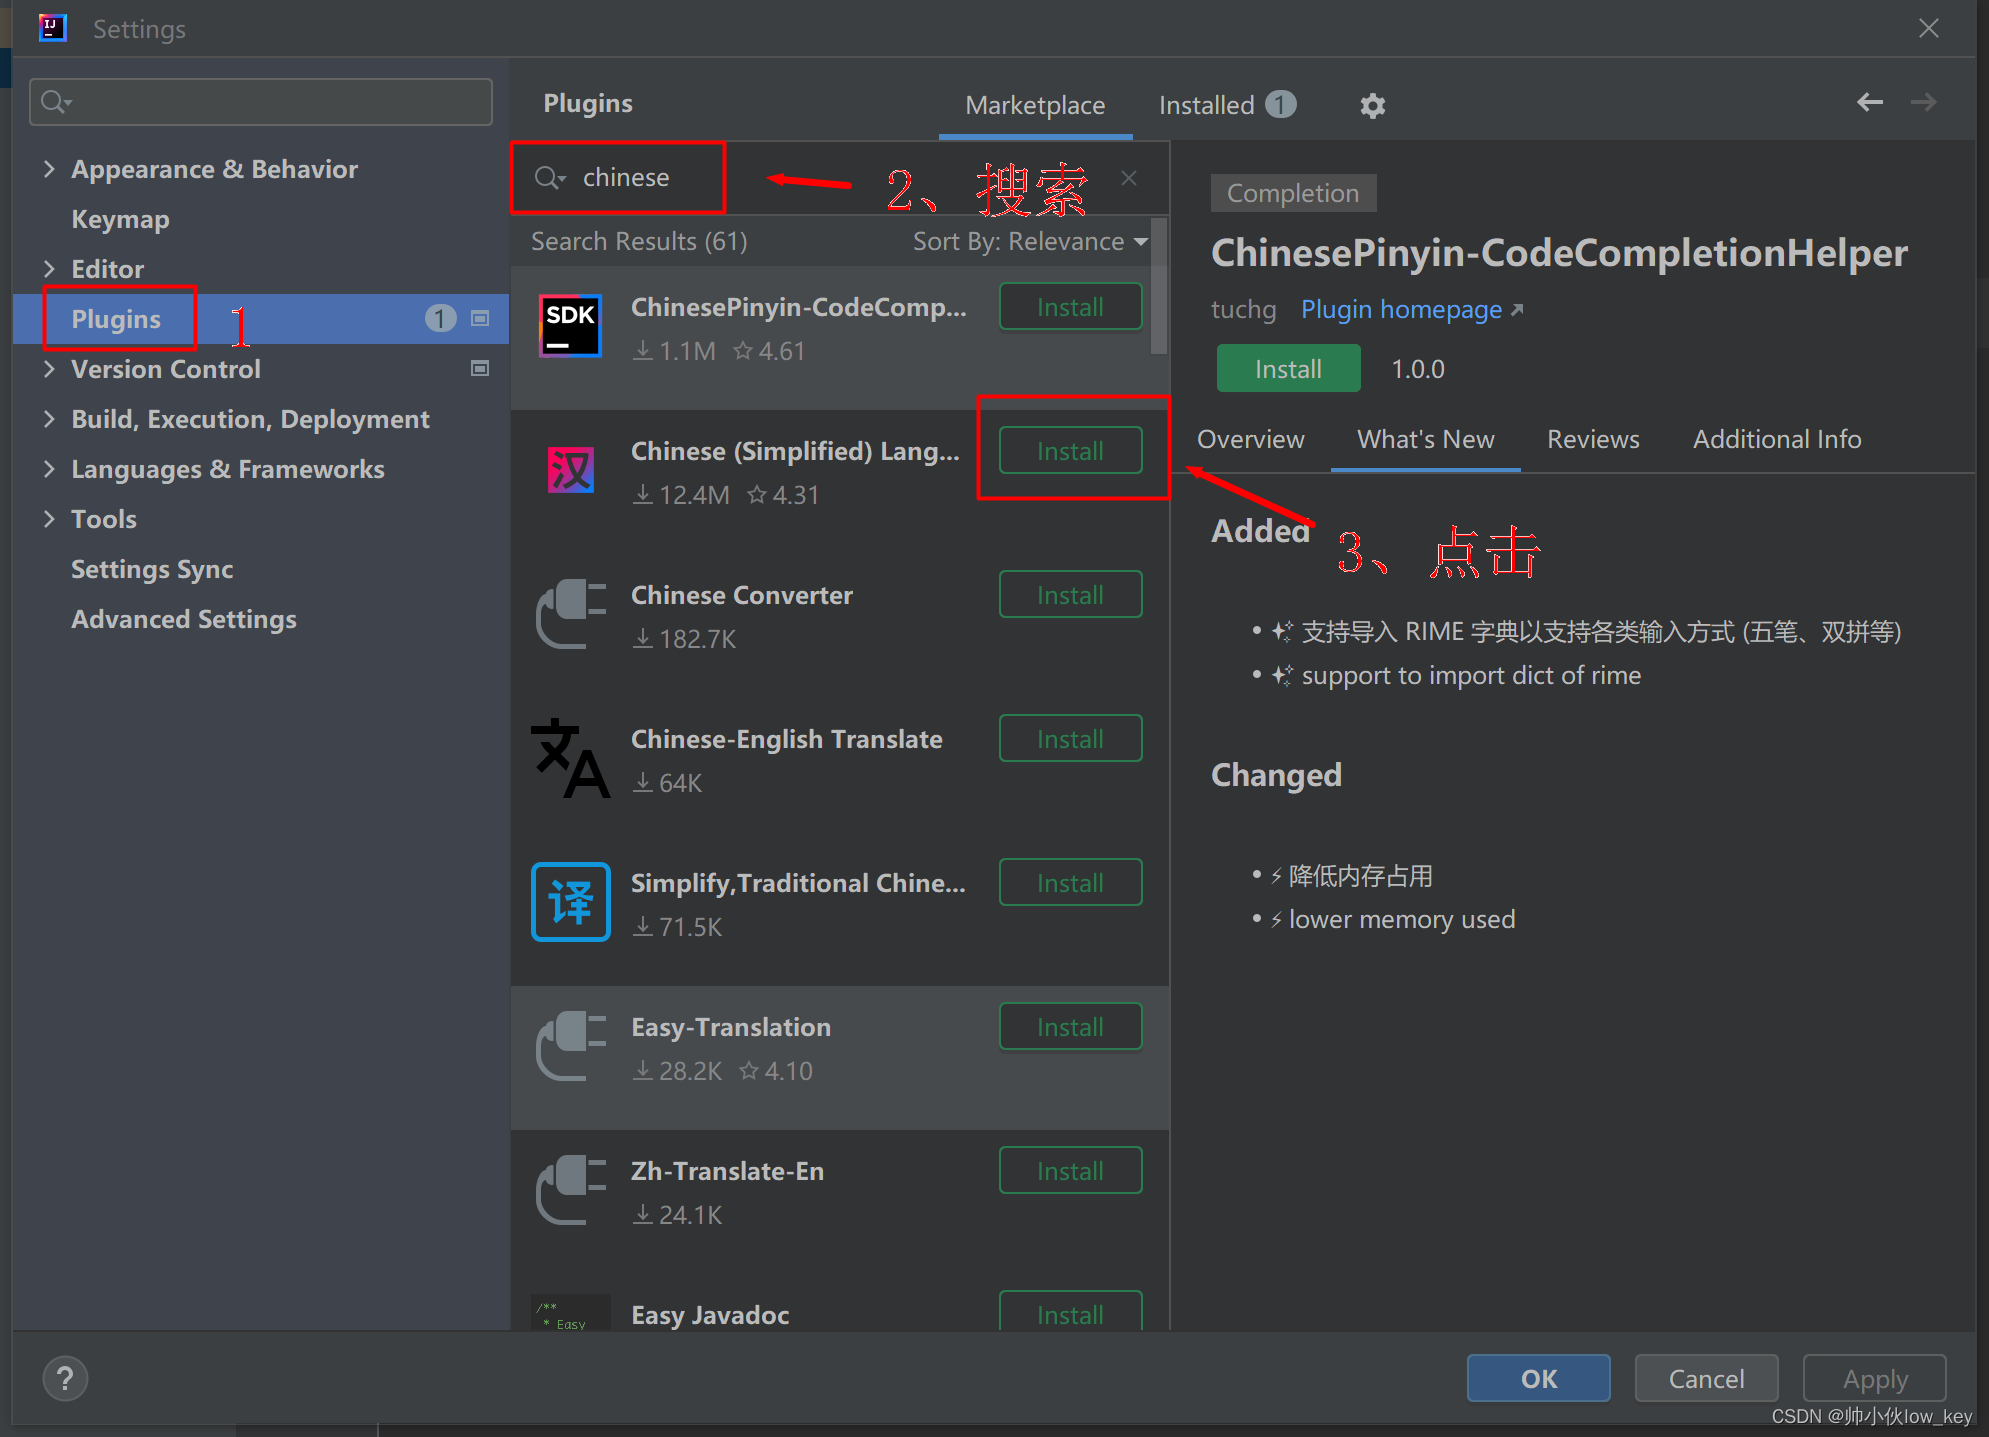Switch to the Marketplace tab
The width and height of the screenshot is (1989, 1437).
(1035, 105)
